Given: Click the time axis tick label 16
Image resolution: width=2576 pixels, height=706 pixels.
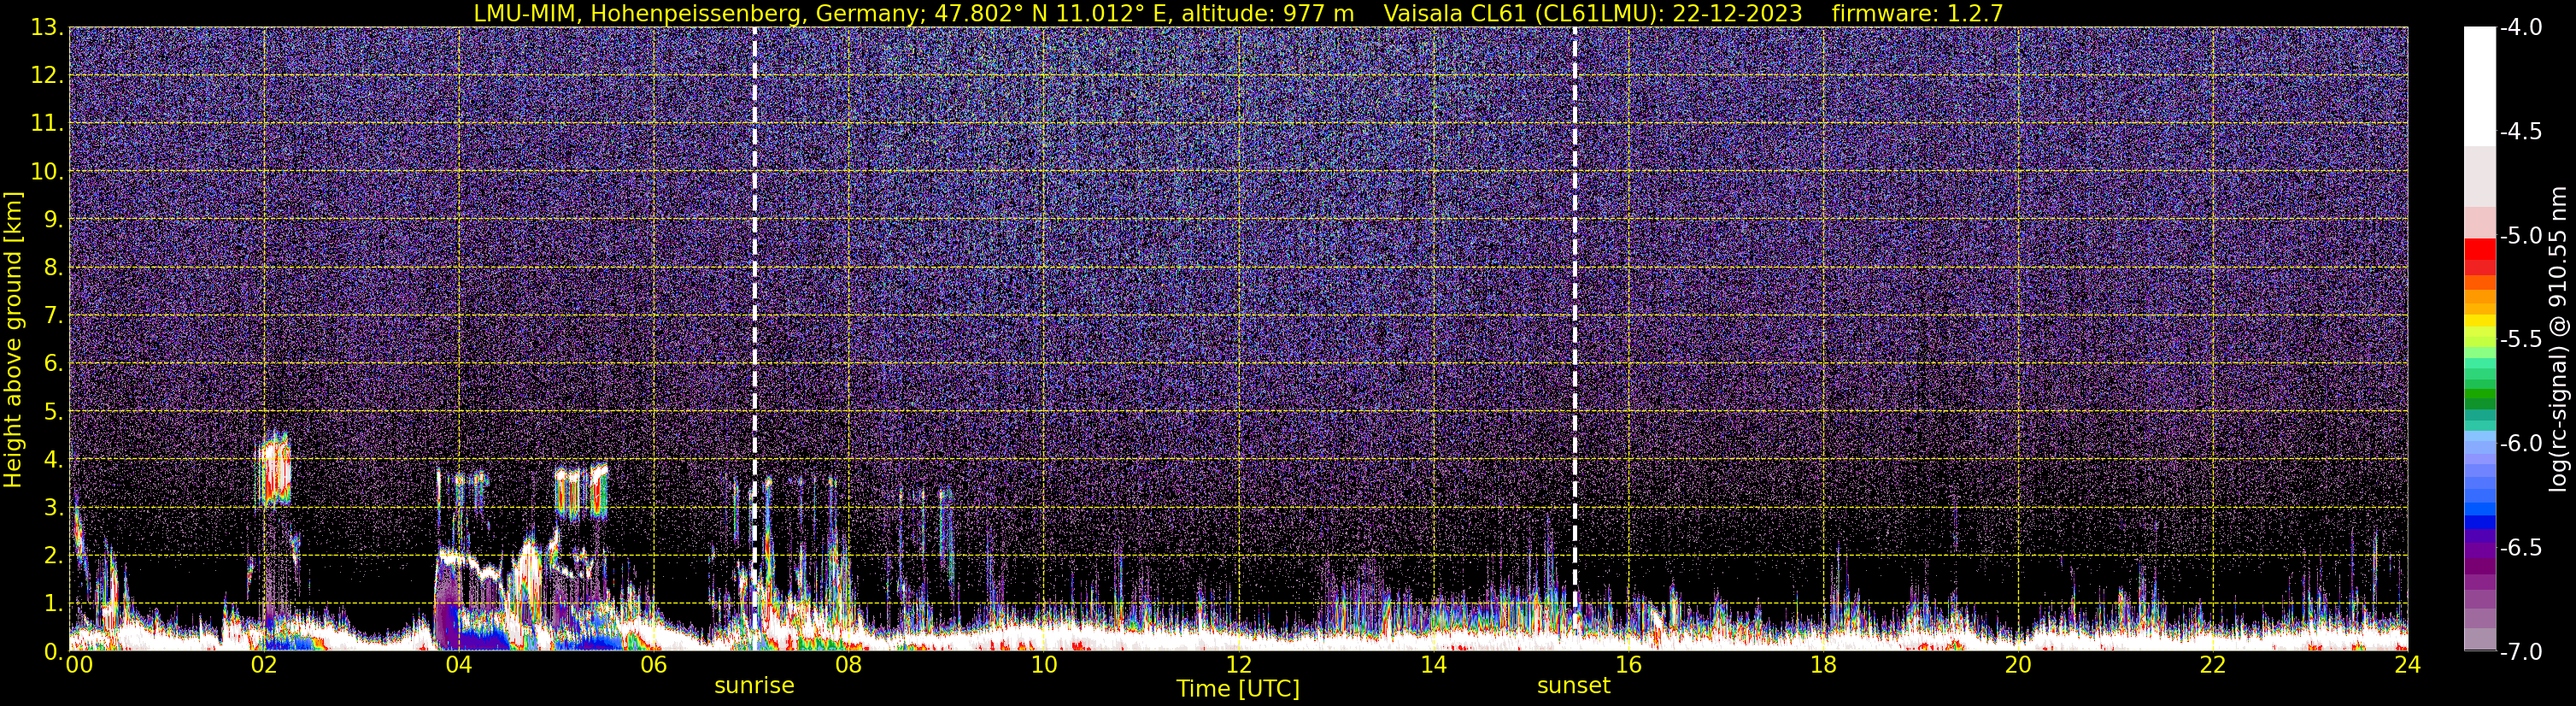Looking at the screenshot, I should tap(1628, 665).
